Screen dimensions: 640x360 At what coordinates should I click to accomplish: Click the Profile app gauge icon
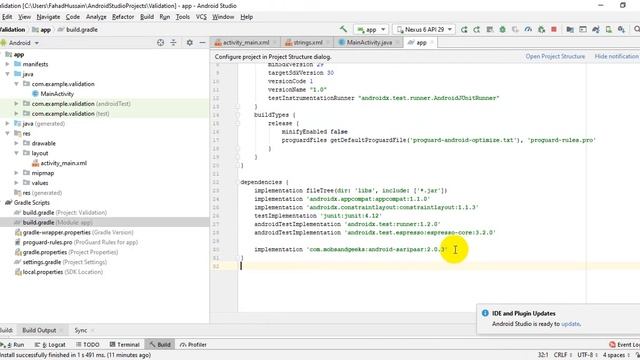tap(528, 29)
